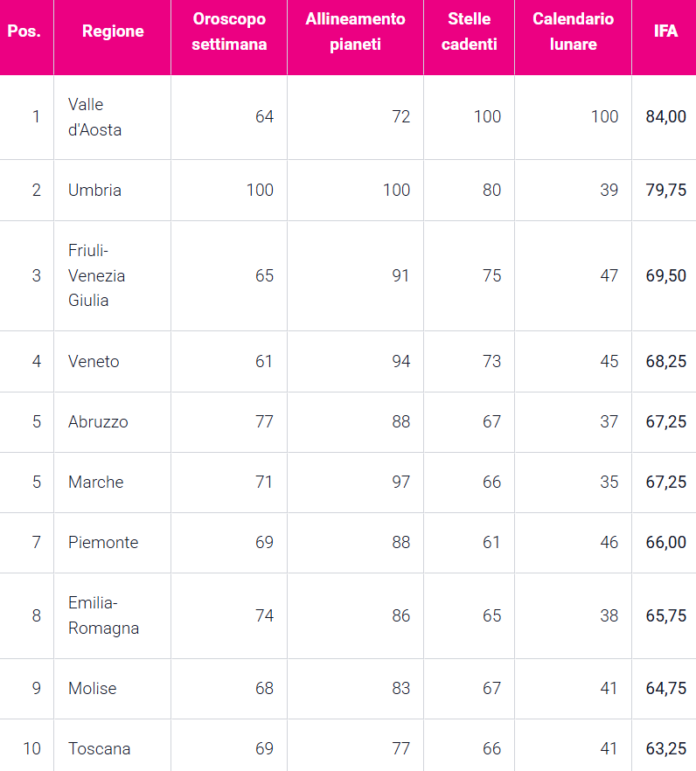Click the Veneto region cell

pos(94,361)
